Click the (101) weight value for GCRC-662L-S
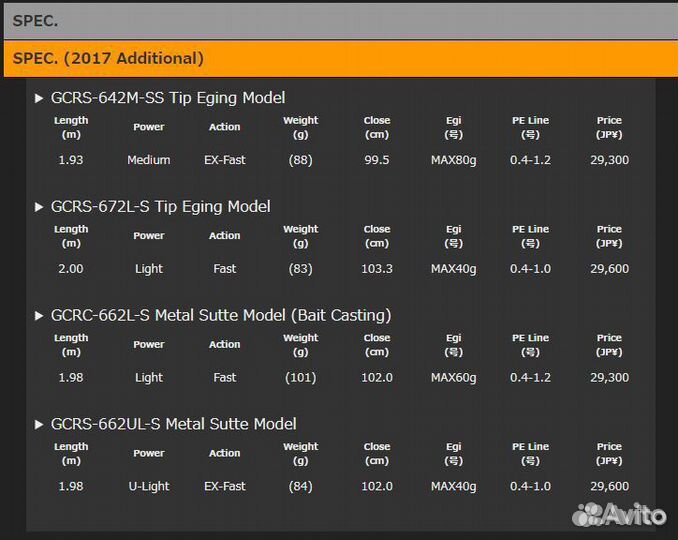Screen dimensions: 678x540 pos(300,378)
